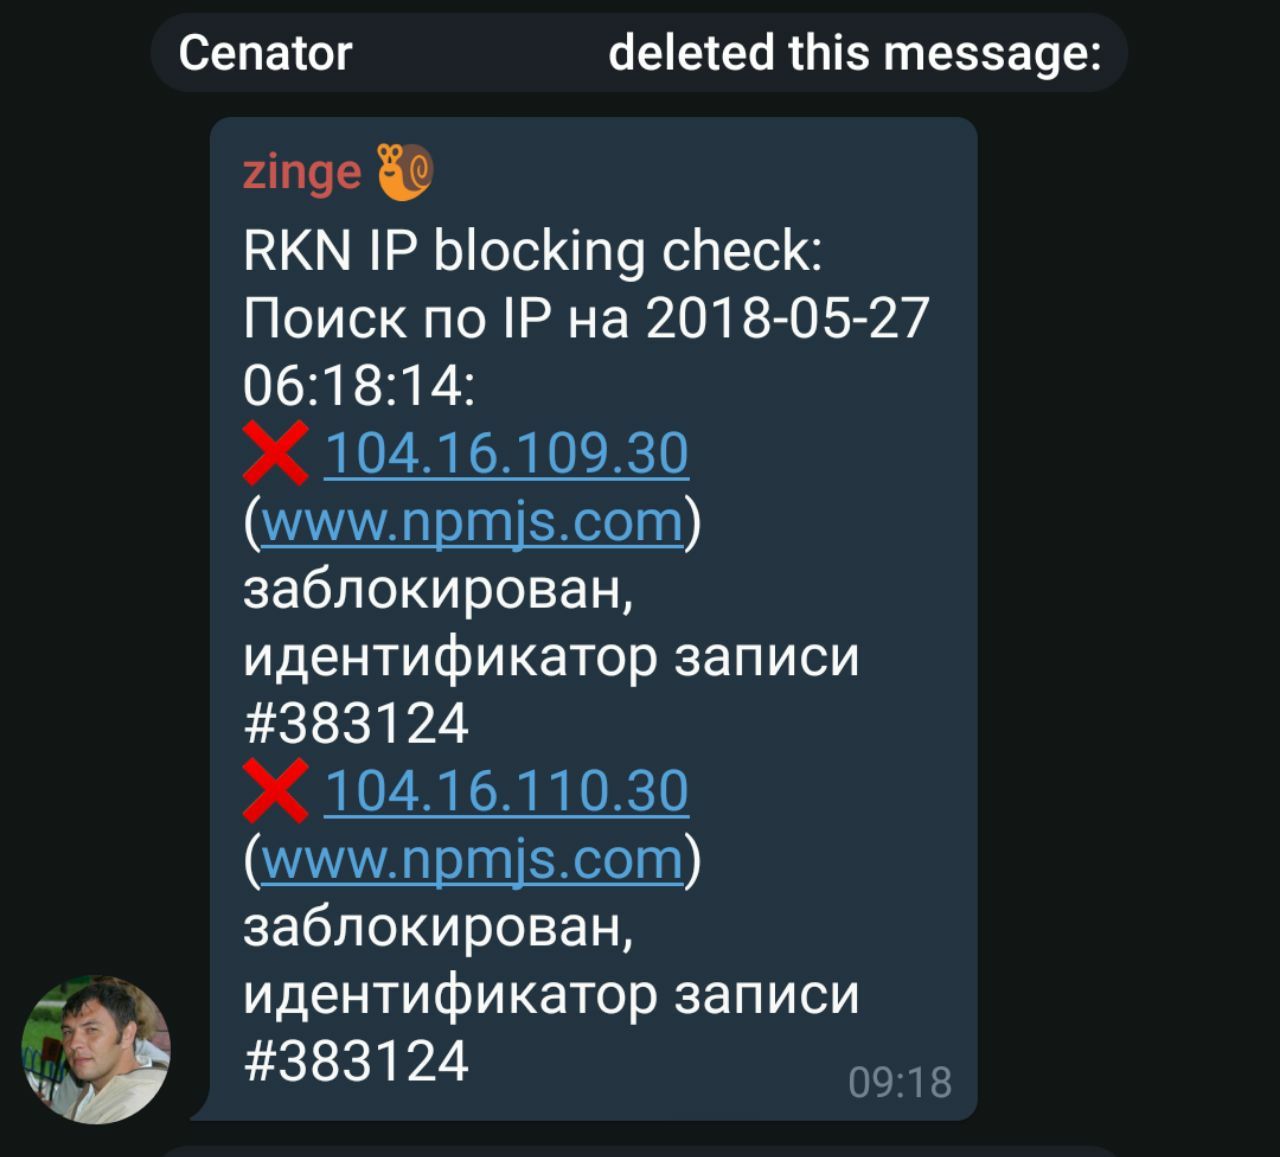The image size is (1280, 1157).
Task: Click the 2018-05-27 date in the message
Action: [x=788, y=319]
